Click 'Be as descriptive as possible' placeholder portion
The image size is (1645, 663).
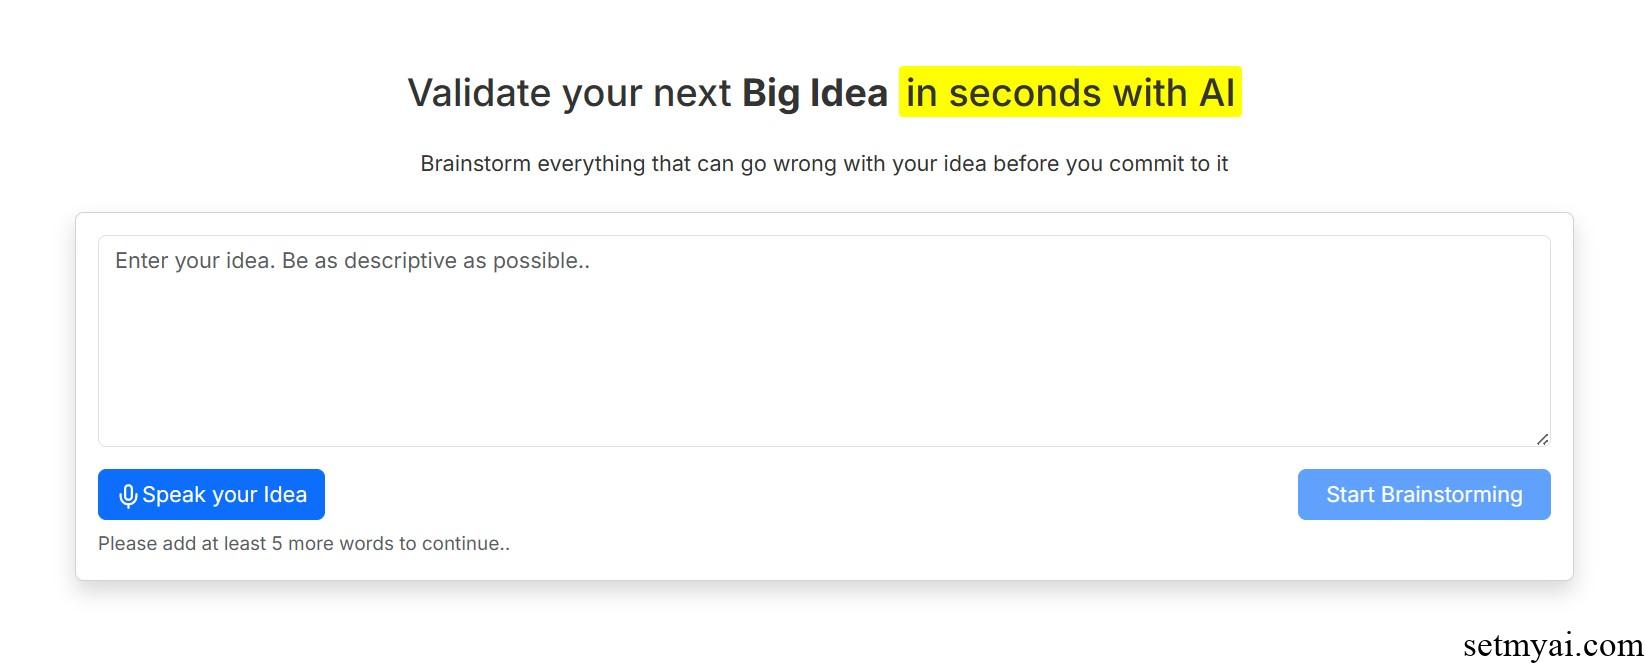[x=436, y=261]
